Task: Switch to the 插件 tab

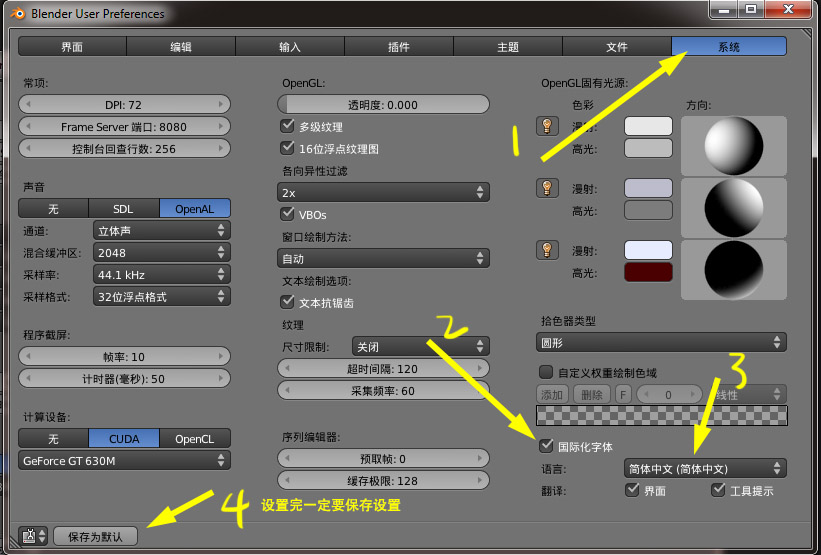Action: 399,47
